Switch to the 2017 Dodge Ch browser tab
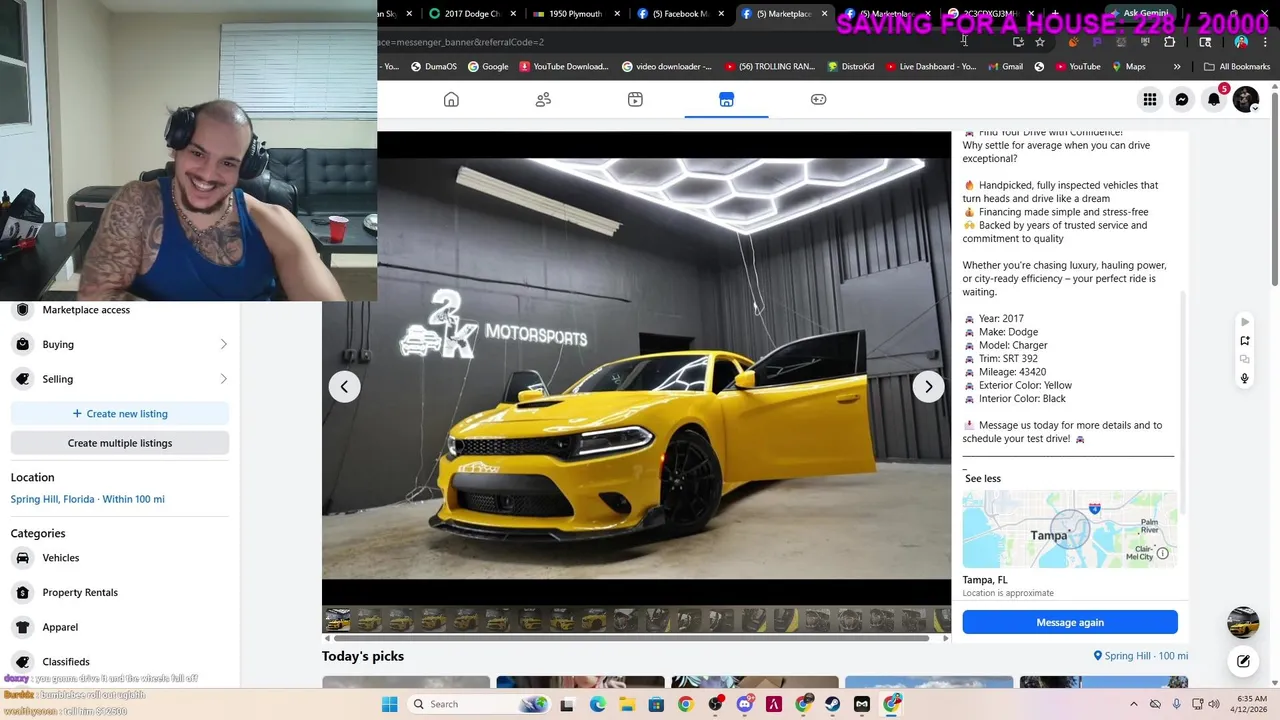Image resolution: width=1280 pixels, height=720 pixels. [x=471, y=14]
